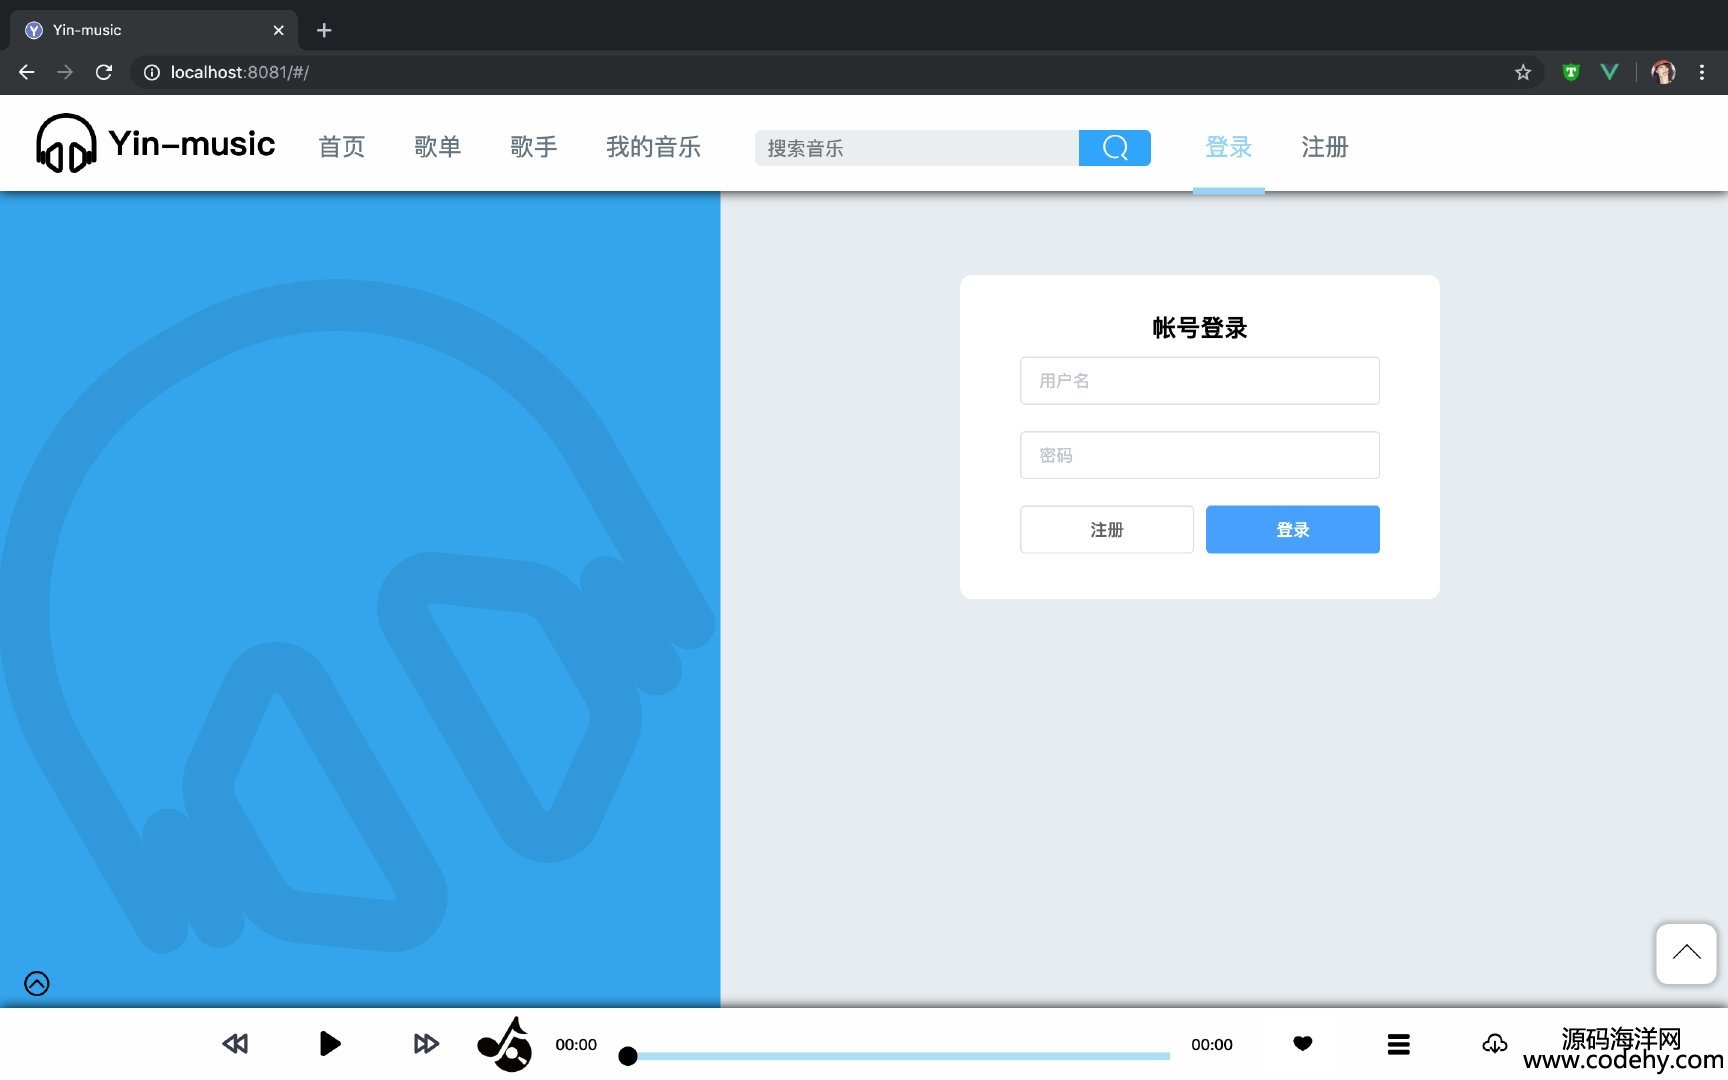Open the 歌单 playlist page
This screenshot has width=1728, height=1080.
pyautogui.click(x=438, y=147)
